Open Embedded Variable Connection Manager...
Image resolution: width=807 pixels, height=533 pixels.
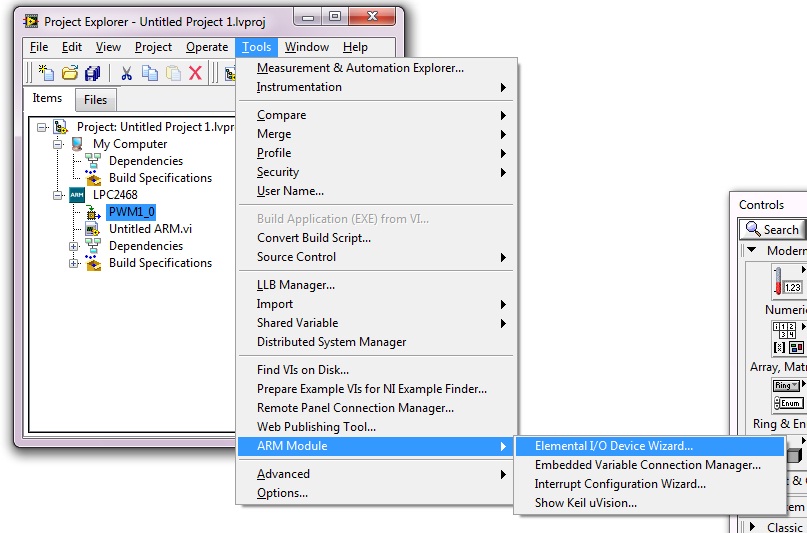coord(650,465)
